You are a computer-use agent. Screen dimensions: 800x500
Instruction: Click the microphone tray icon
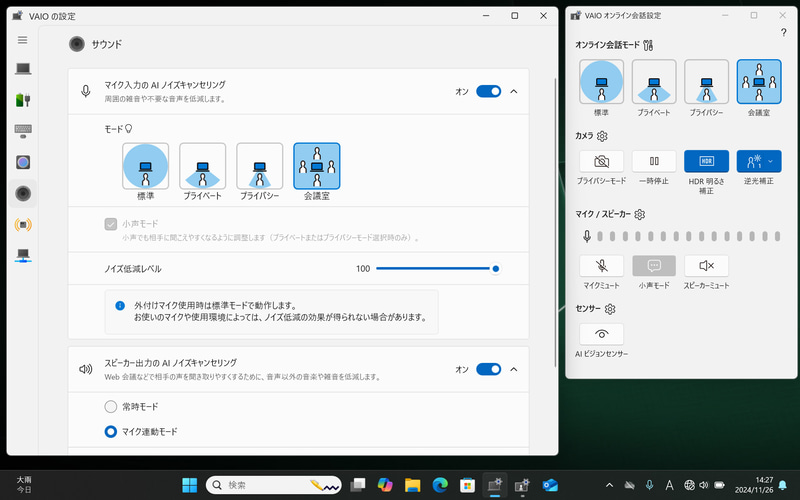(x=649, y=485)
